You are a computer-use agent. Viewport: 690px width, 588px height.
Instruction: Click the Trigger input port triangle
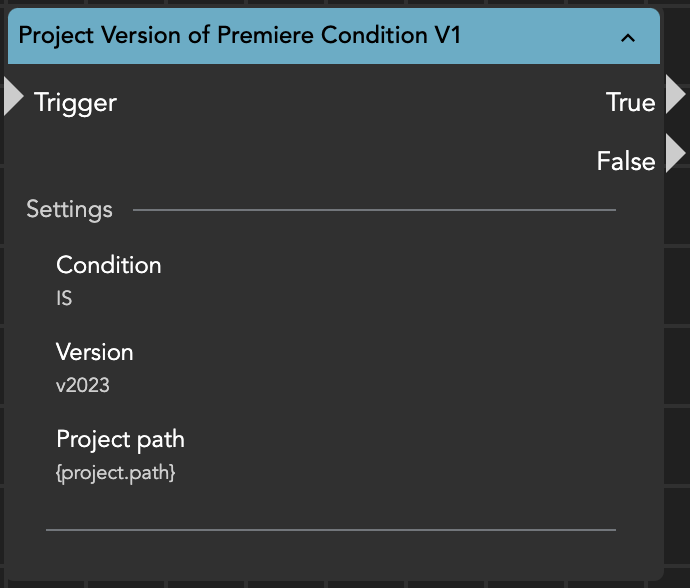(x=13, y=96)
